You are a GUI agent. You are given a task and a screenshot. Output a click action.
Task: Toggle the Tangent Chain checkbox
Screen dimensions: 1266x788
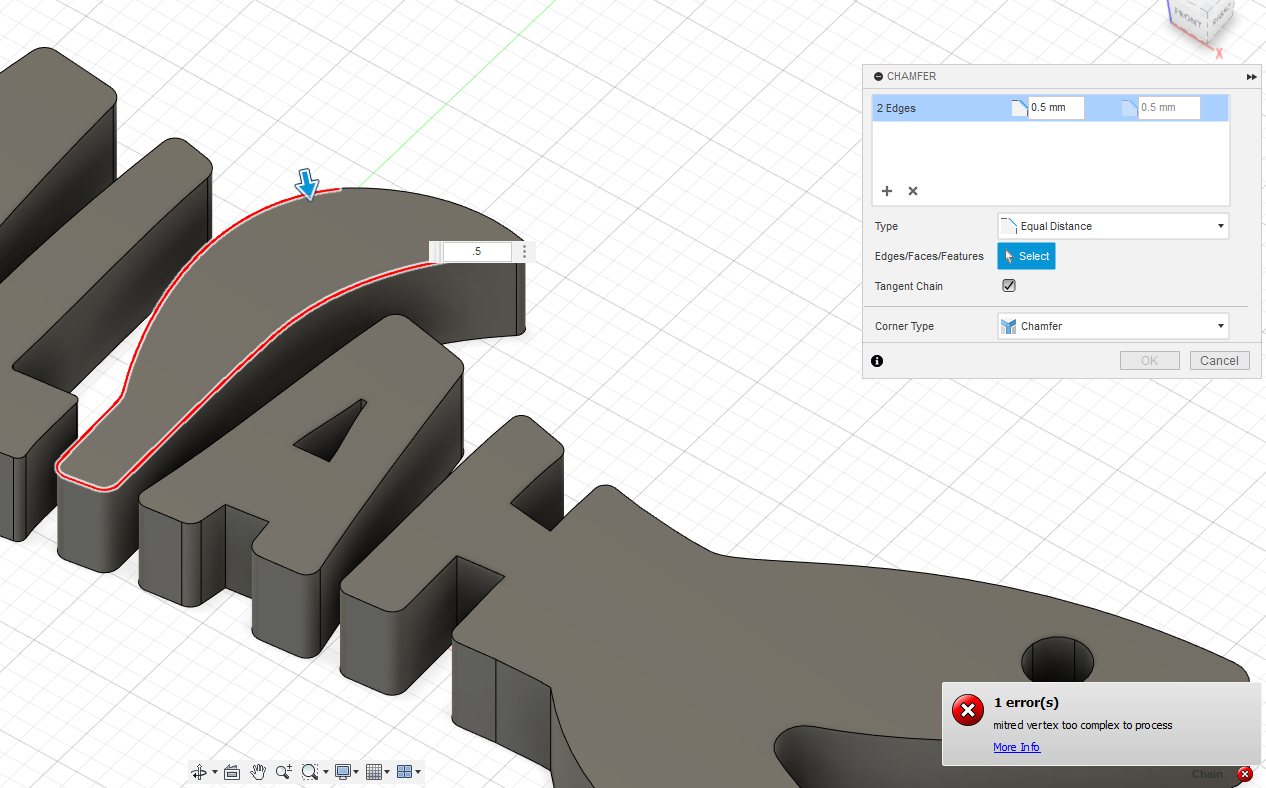pyautogui.click(x=1008, y=285)
